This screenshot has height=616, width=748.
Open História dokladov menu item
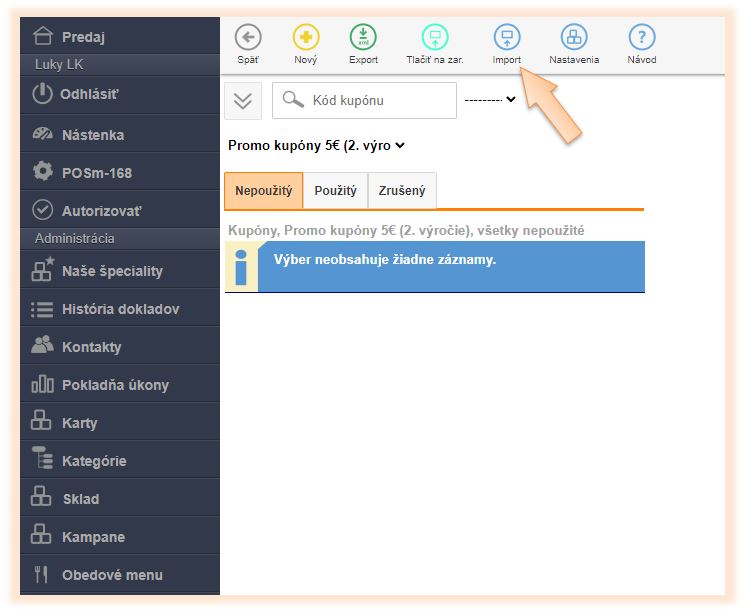(120, 309)
